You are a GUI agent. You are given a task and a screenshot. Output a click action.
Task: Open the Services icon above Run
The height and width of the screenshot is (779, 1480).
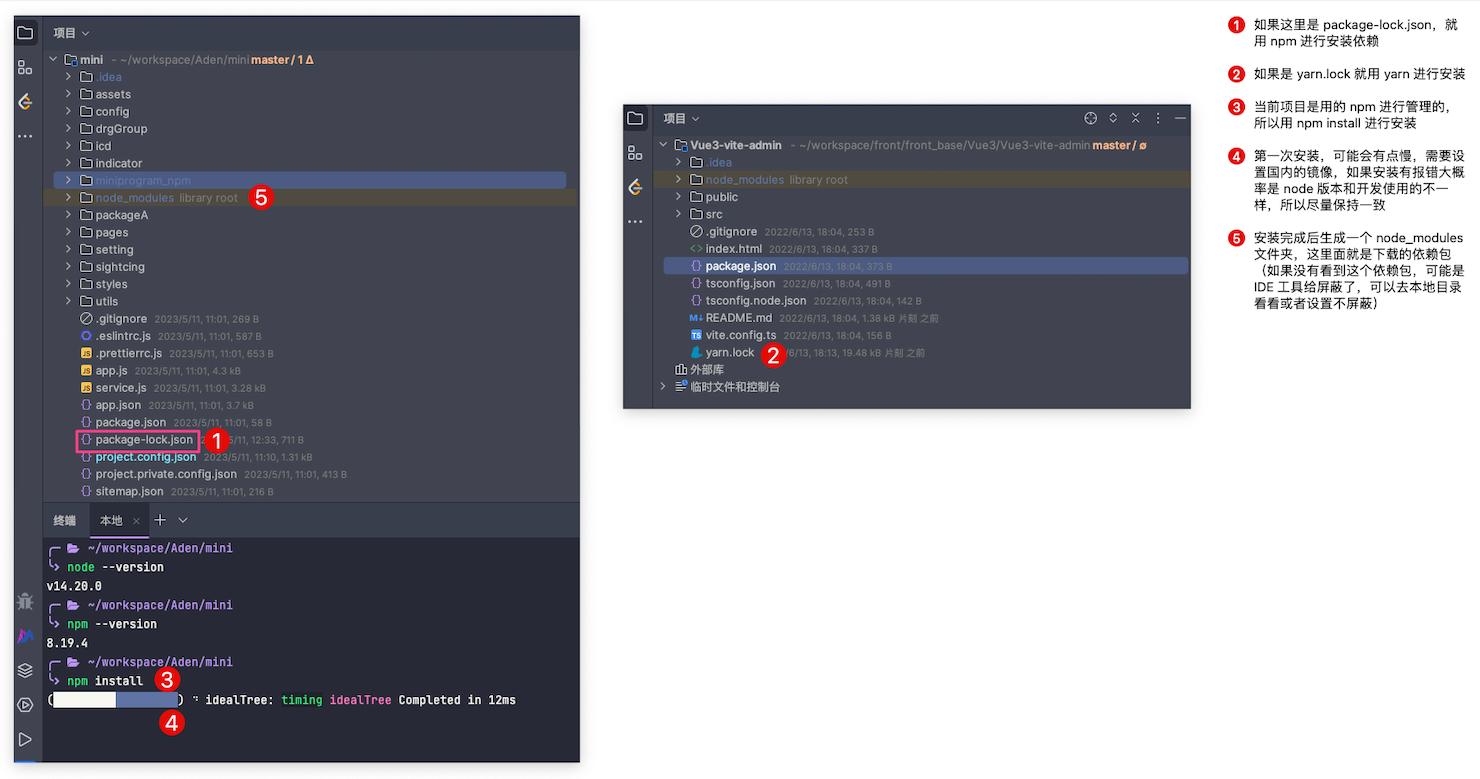click(x=25, y=705)
